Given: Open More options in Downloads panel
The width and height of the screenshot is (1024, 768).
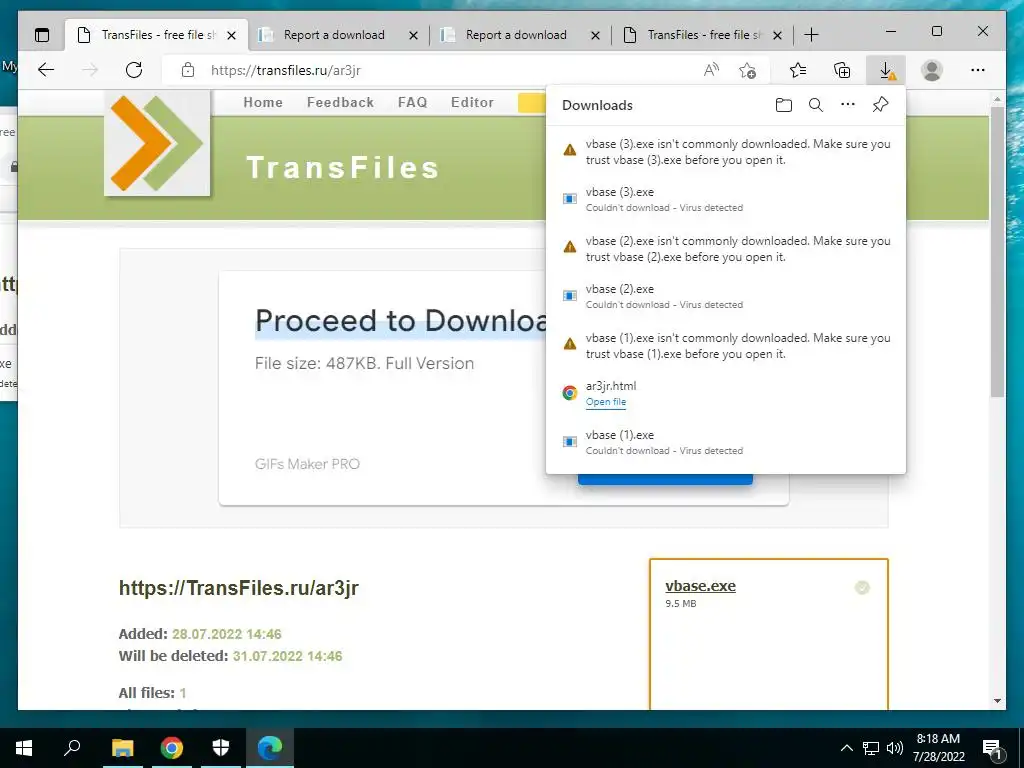Looking at the screenshot, I should point(848,104).
